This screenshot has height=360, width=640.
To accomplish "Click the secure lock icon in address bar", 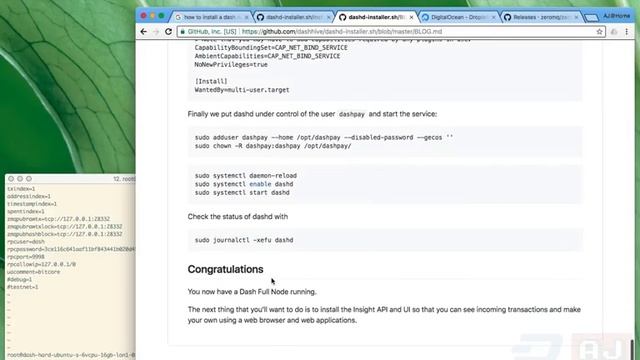I will point(182,31).
